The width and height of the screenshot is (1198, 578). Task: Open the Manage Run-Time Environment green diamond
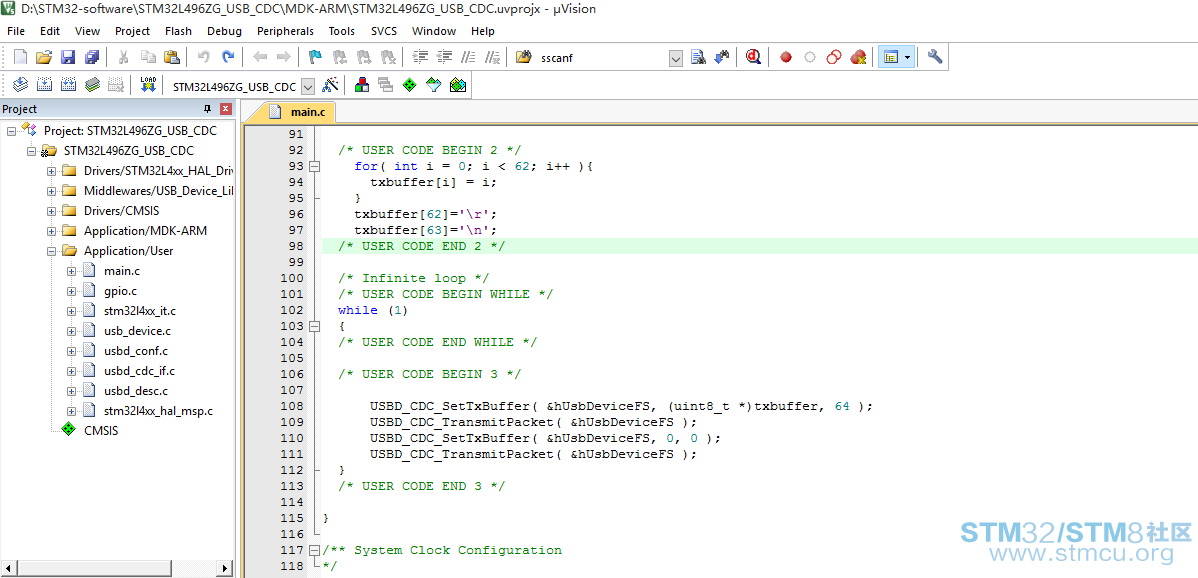(x=410, y=85)
